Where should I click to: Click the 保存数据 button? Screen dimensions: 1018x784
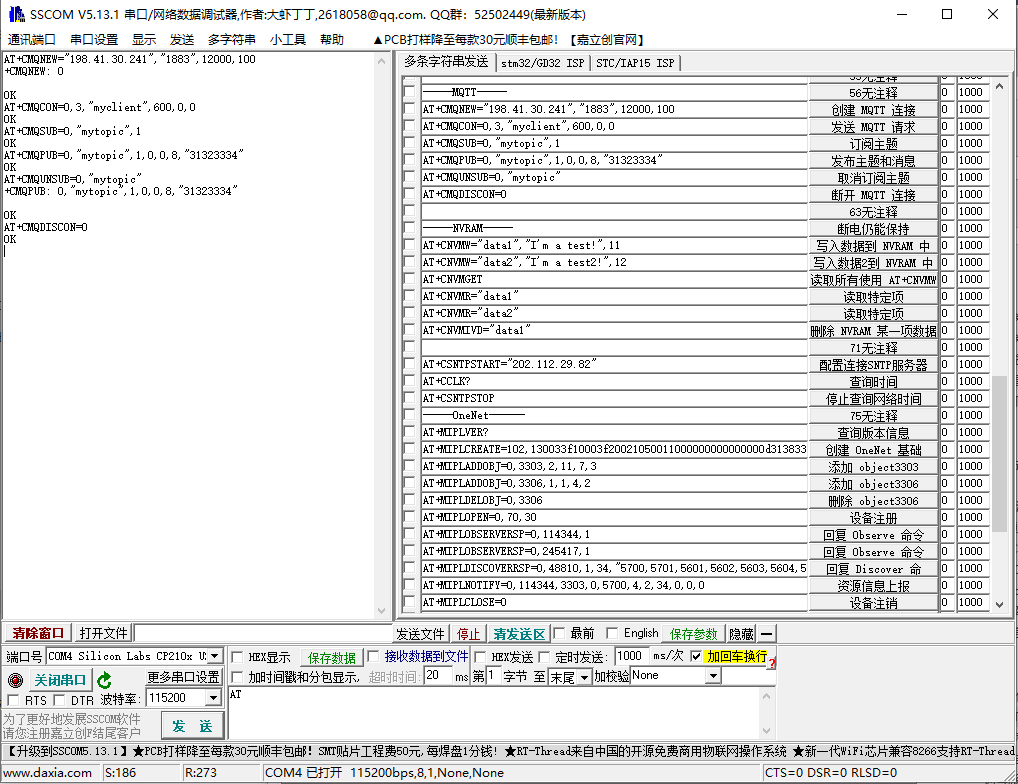331,657
